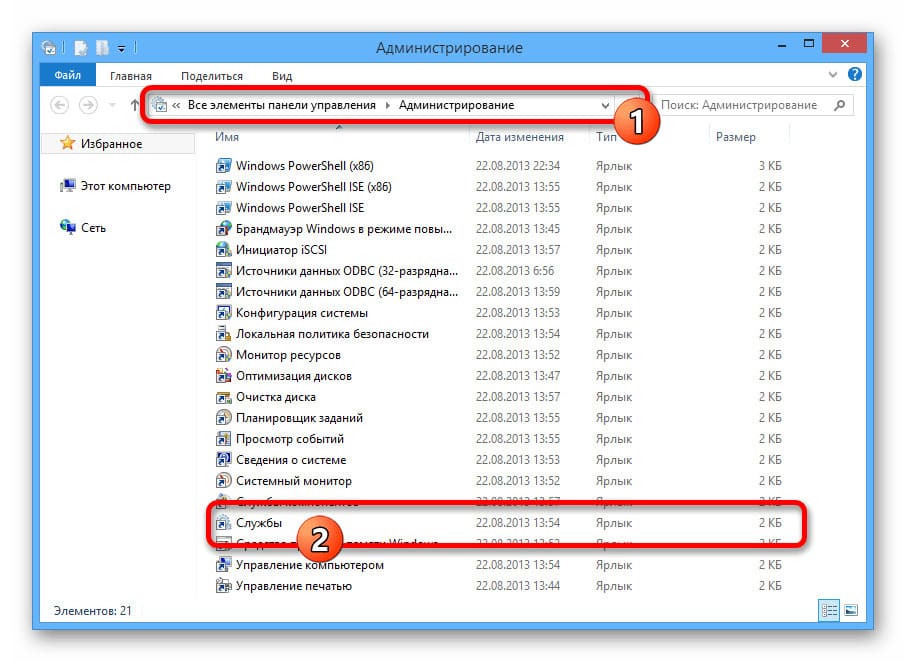Click the 3 КБ size value

pos(770,166)
